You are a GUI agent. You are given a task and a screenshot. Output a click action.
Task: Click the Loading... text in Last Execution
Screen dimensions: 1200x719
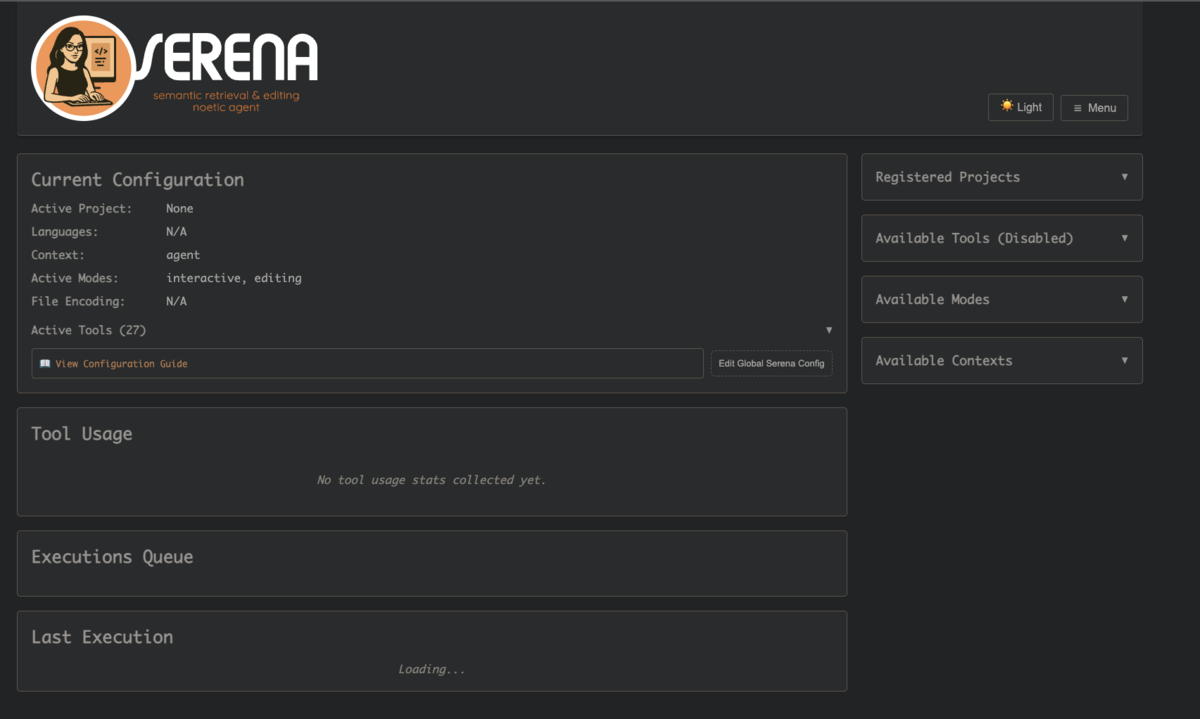click(431, 669)
